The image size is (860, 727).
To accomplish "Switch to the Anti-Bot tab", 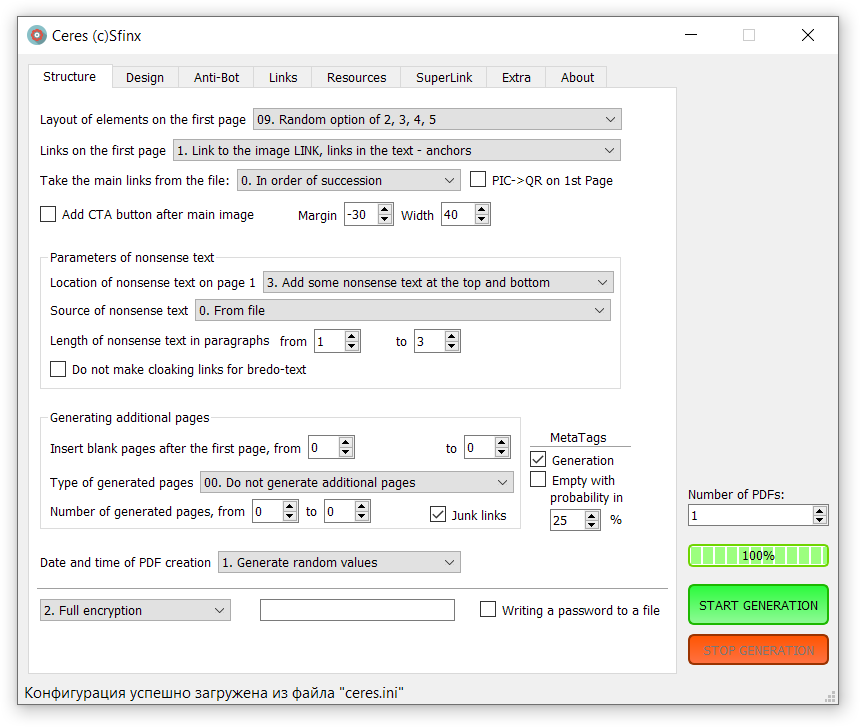I will pos(216,78).
